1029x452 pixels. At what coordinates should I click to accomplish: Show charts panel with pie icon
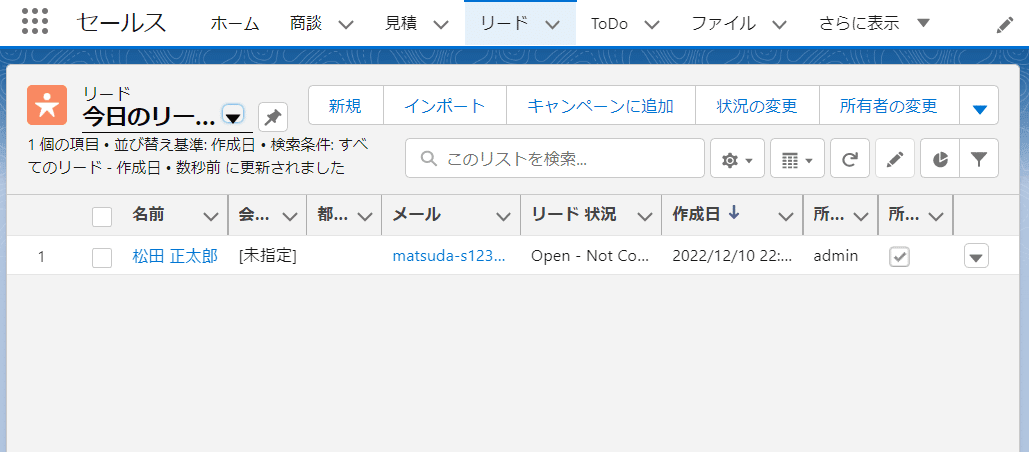point(940,158)
